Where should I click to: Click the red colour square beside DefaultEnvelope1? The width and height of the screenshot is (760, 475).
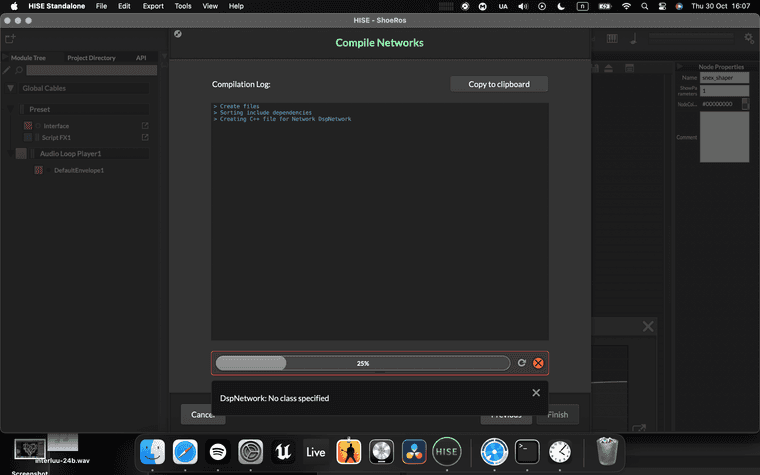[x=38, y=170]
